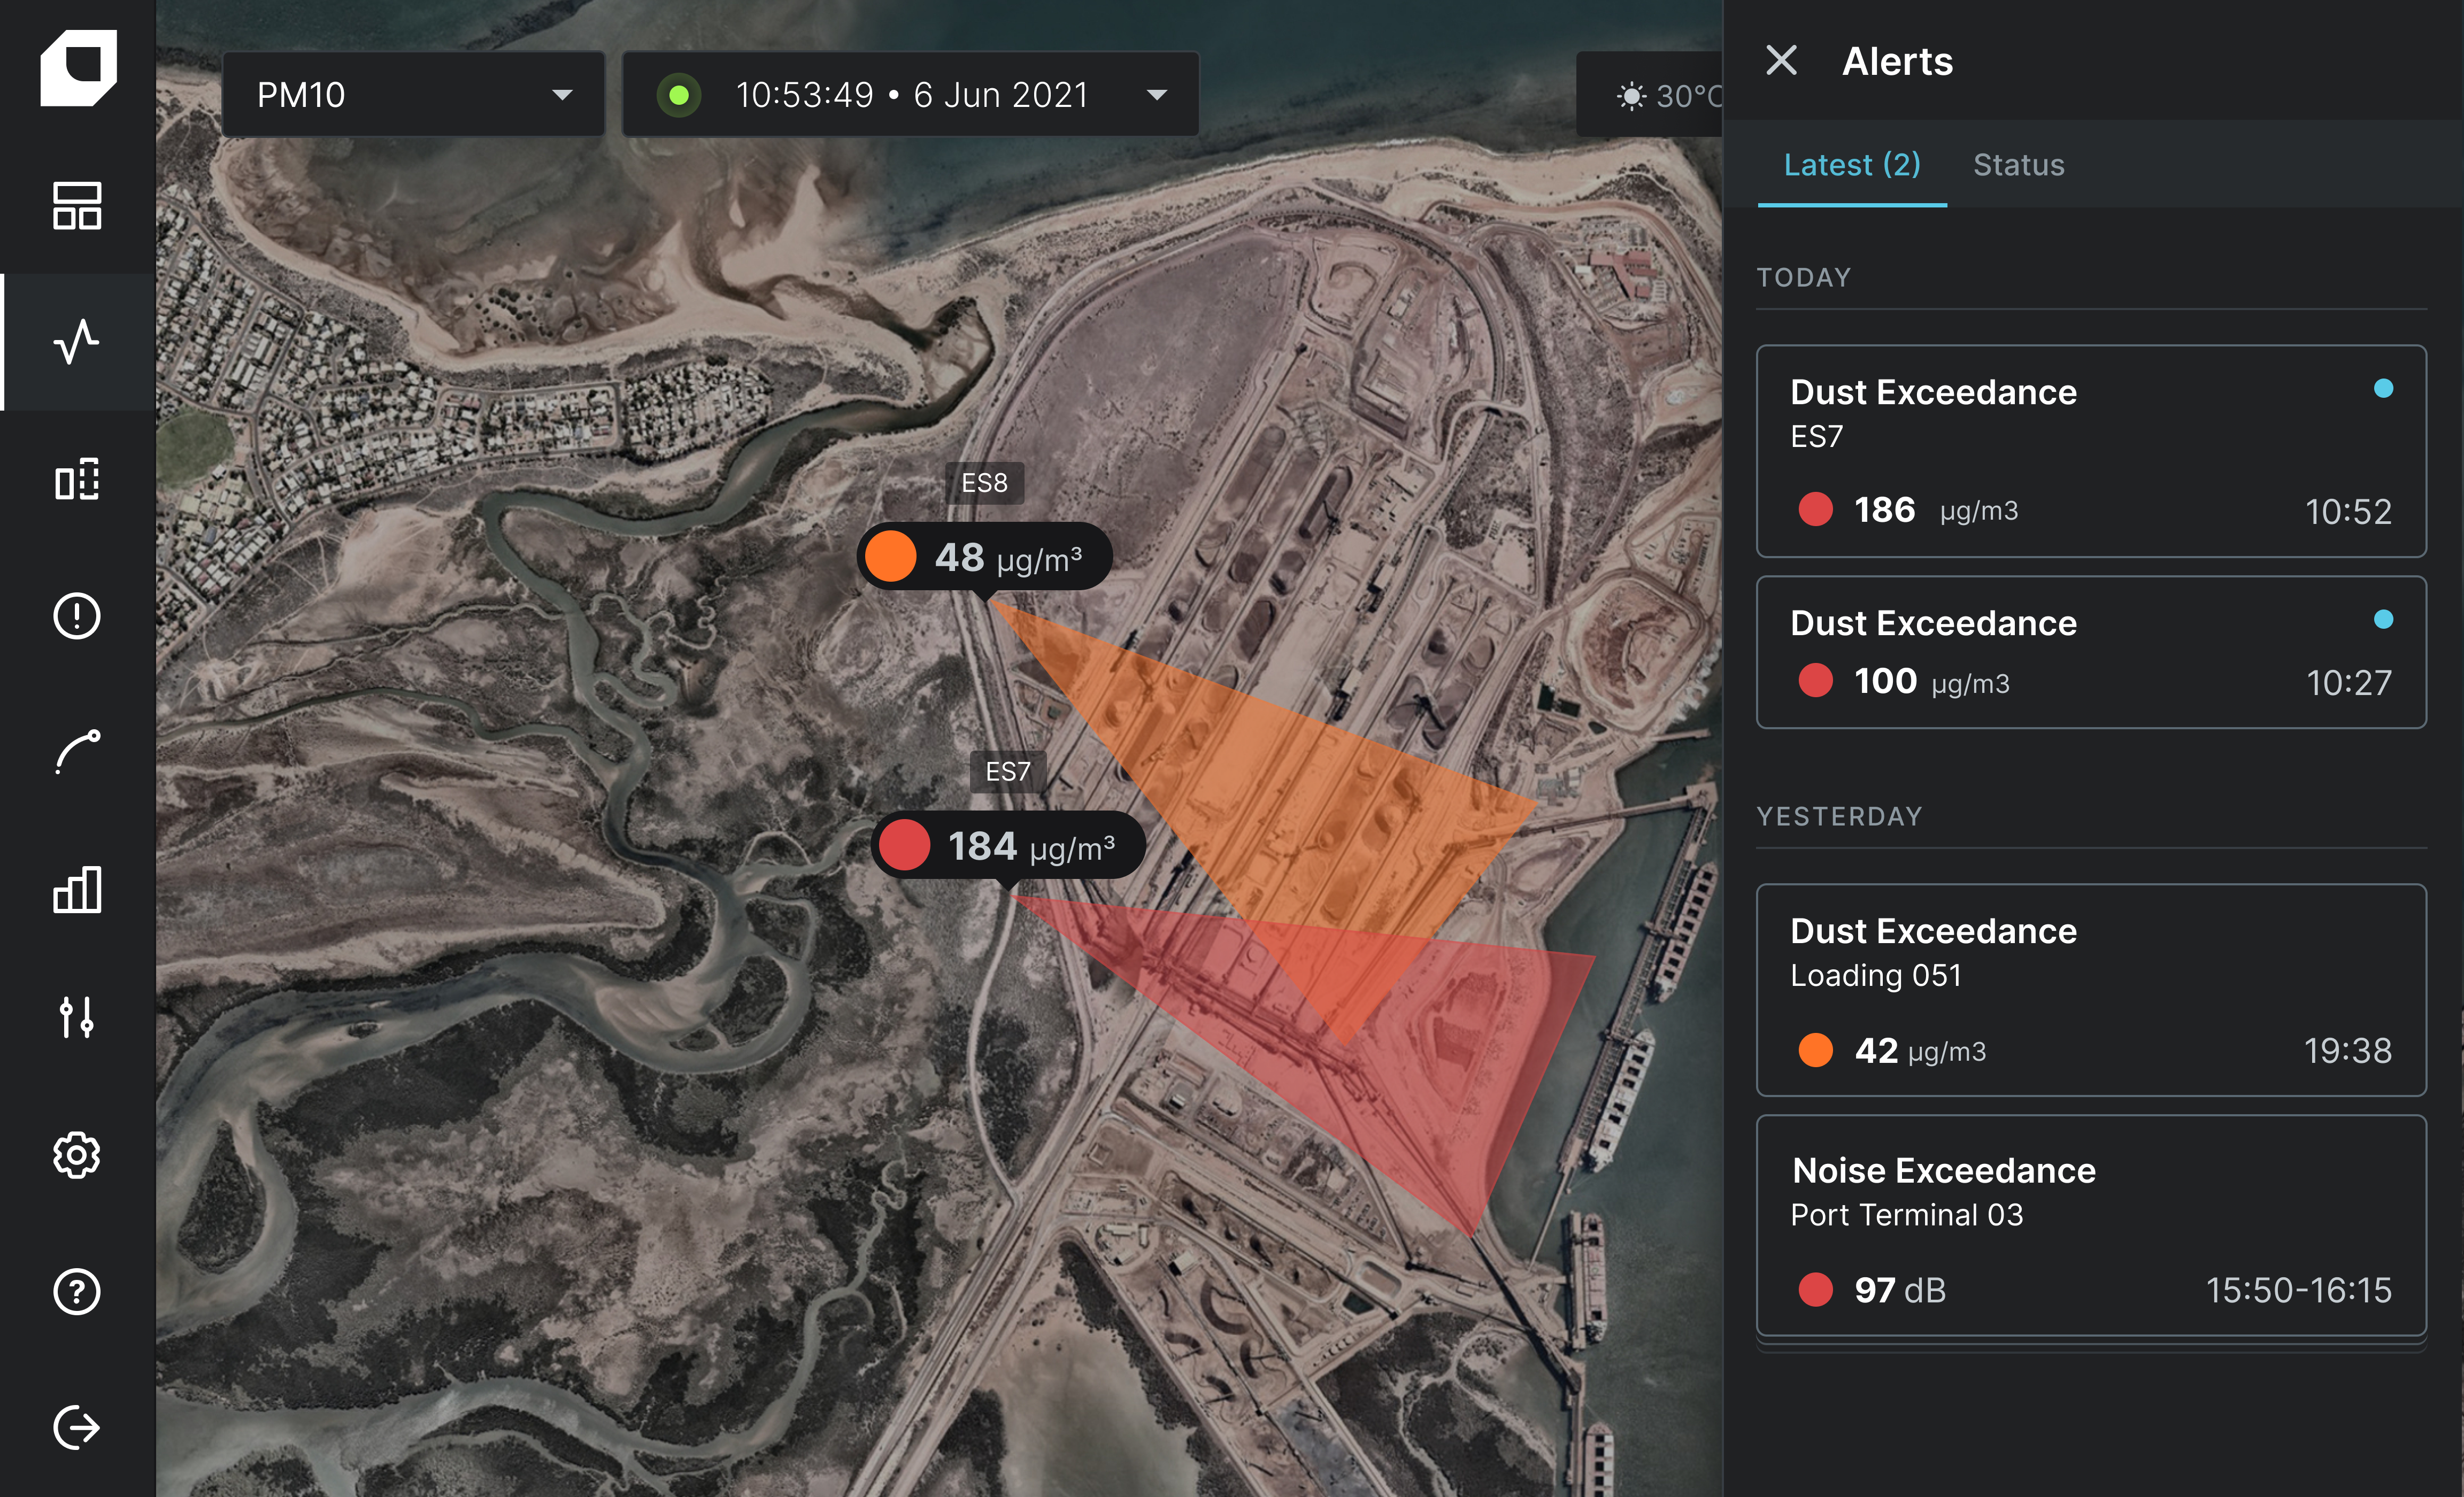Open the ES7 186 µg/m3 dust alert
Screen dimensions: 2464x1497
pos(2090,451)
